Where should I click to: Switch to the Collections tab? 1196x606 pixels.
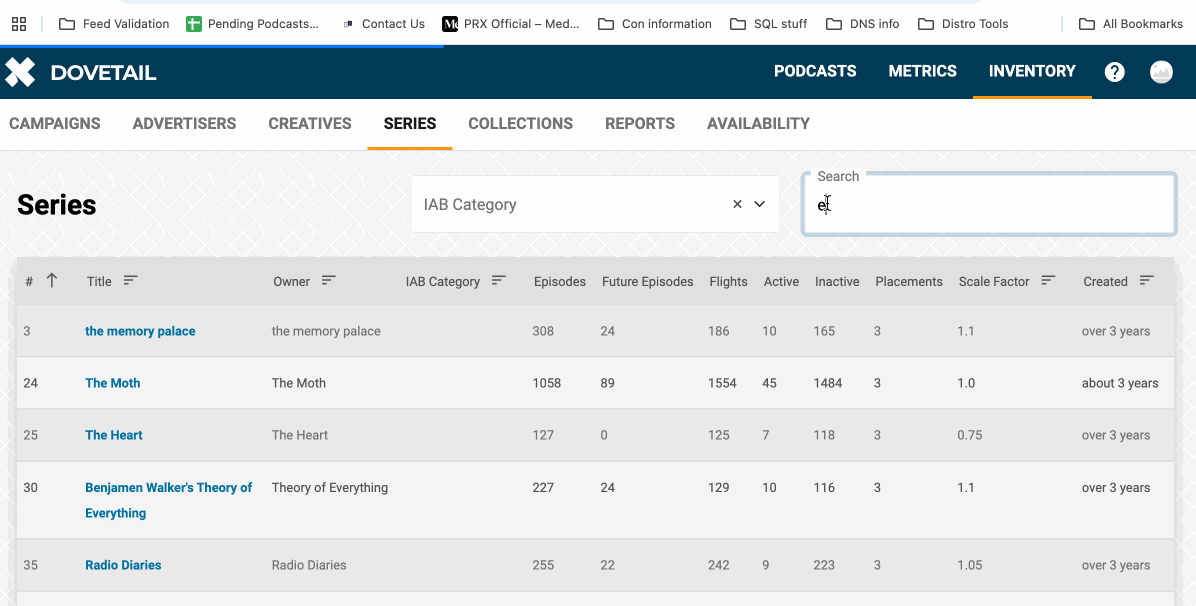coord(520,124)
